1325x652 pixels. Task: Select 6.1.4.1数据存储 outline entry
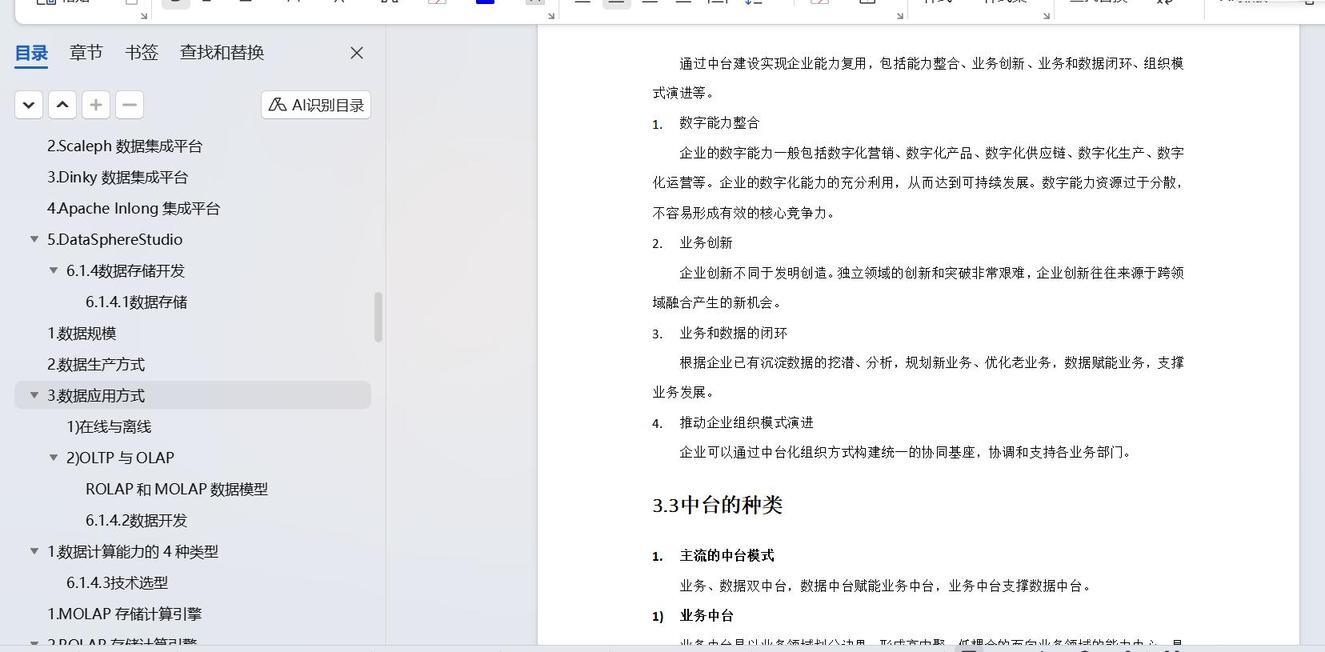(x=137, y=301)
